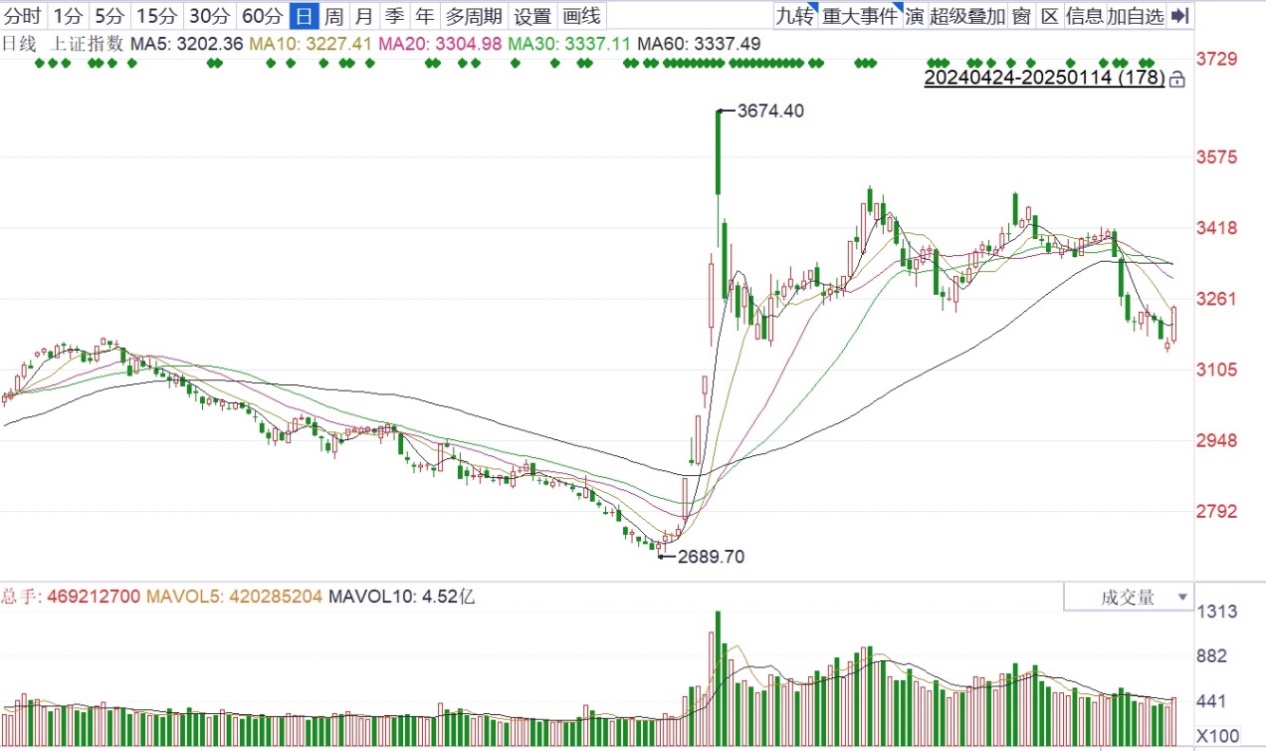Click the 2689.70 low price marker
The width and height of the screenshot is (1266, 751).
coord(710,557)
